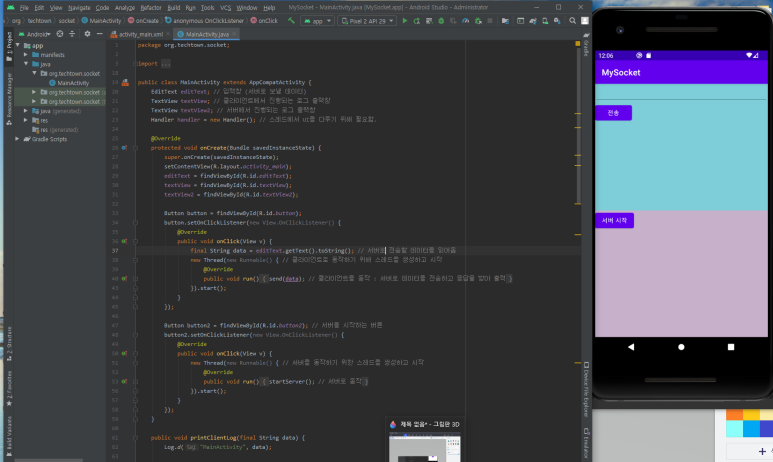Click the gutter icon on line 53
This screenshot has height=462, width=773.
124,381
